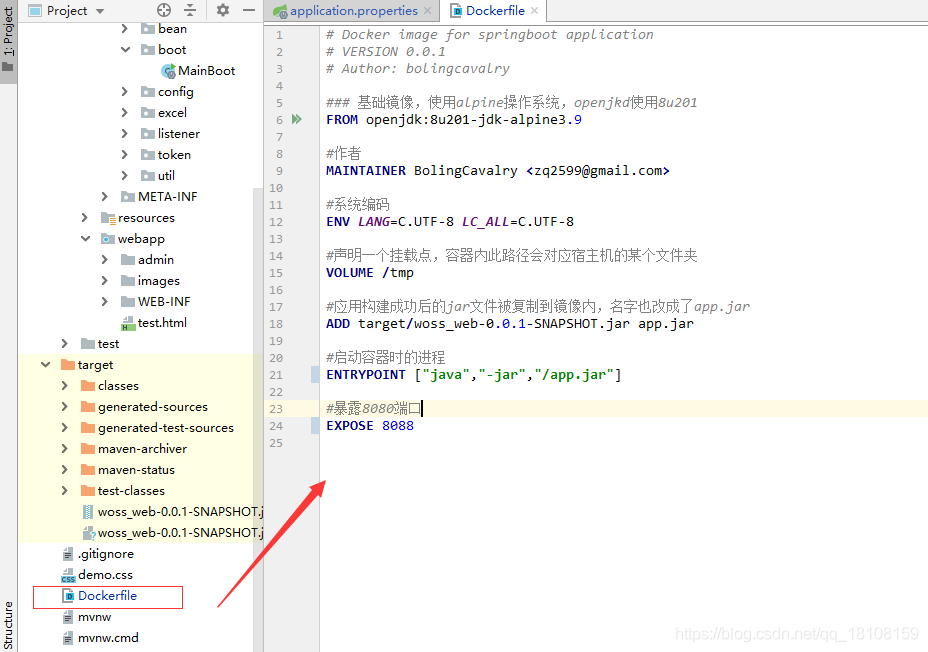This screenshot has width=928, height=652.
Task: Click the MAINTAINER line in editor
Action: 497,170
